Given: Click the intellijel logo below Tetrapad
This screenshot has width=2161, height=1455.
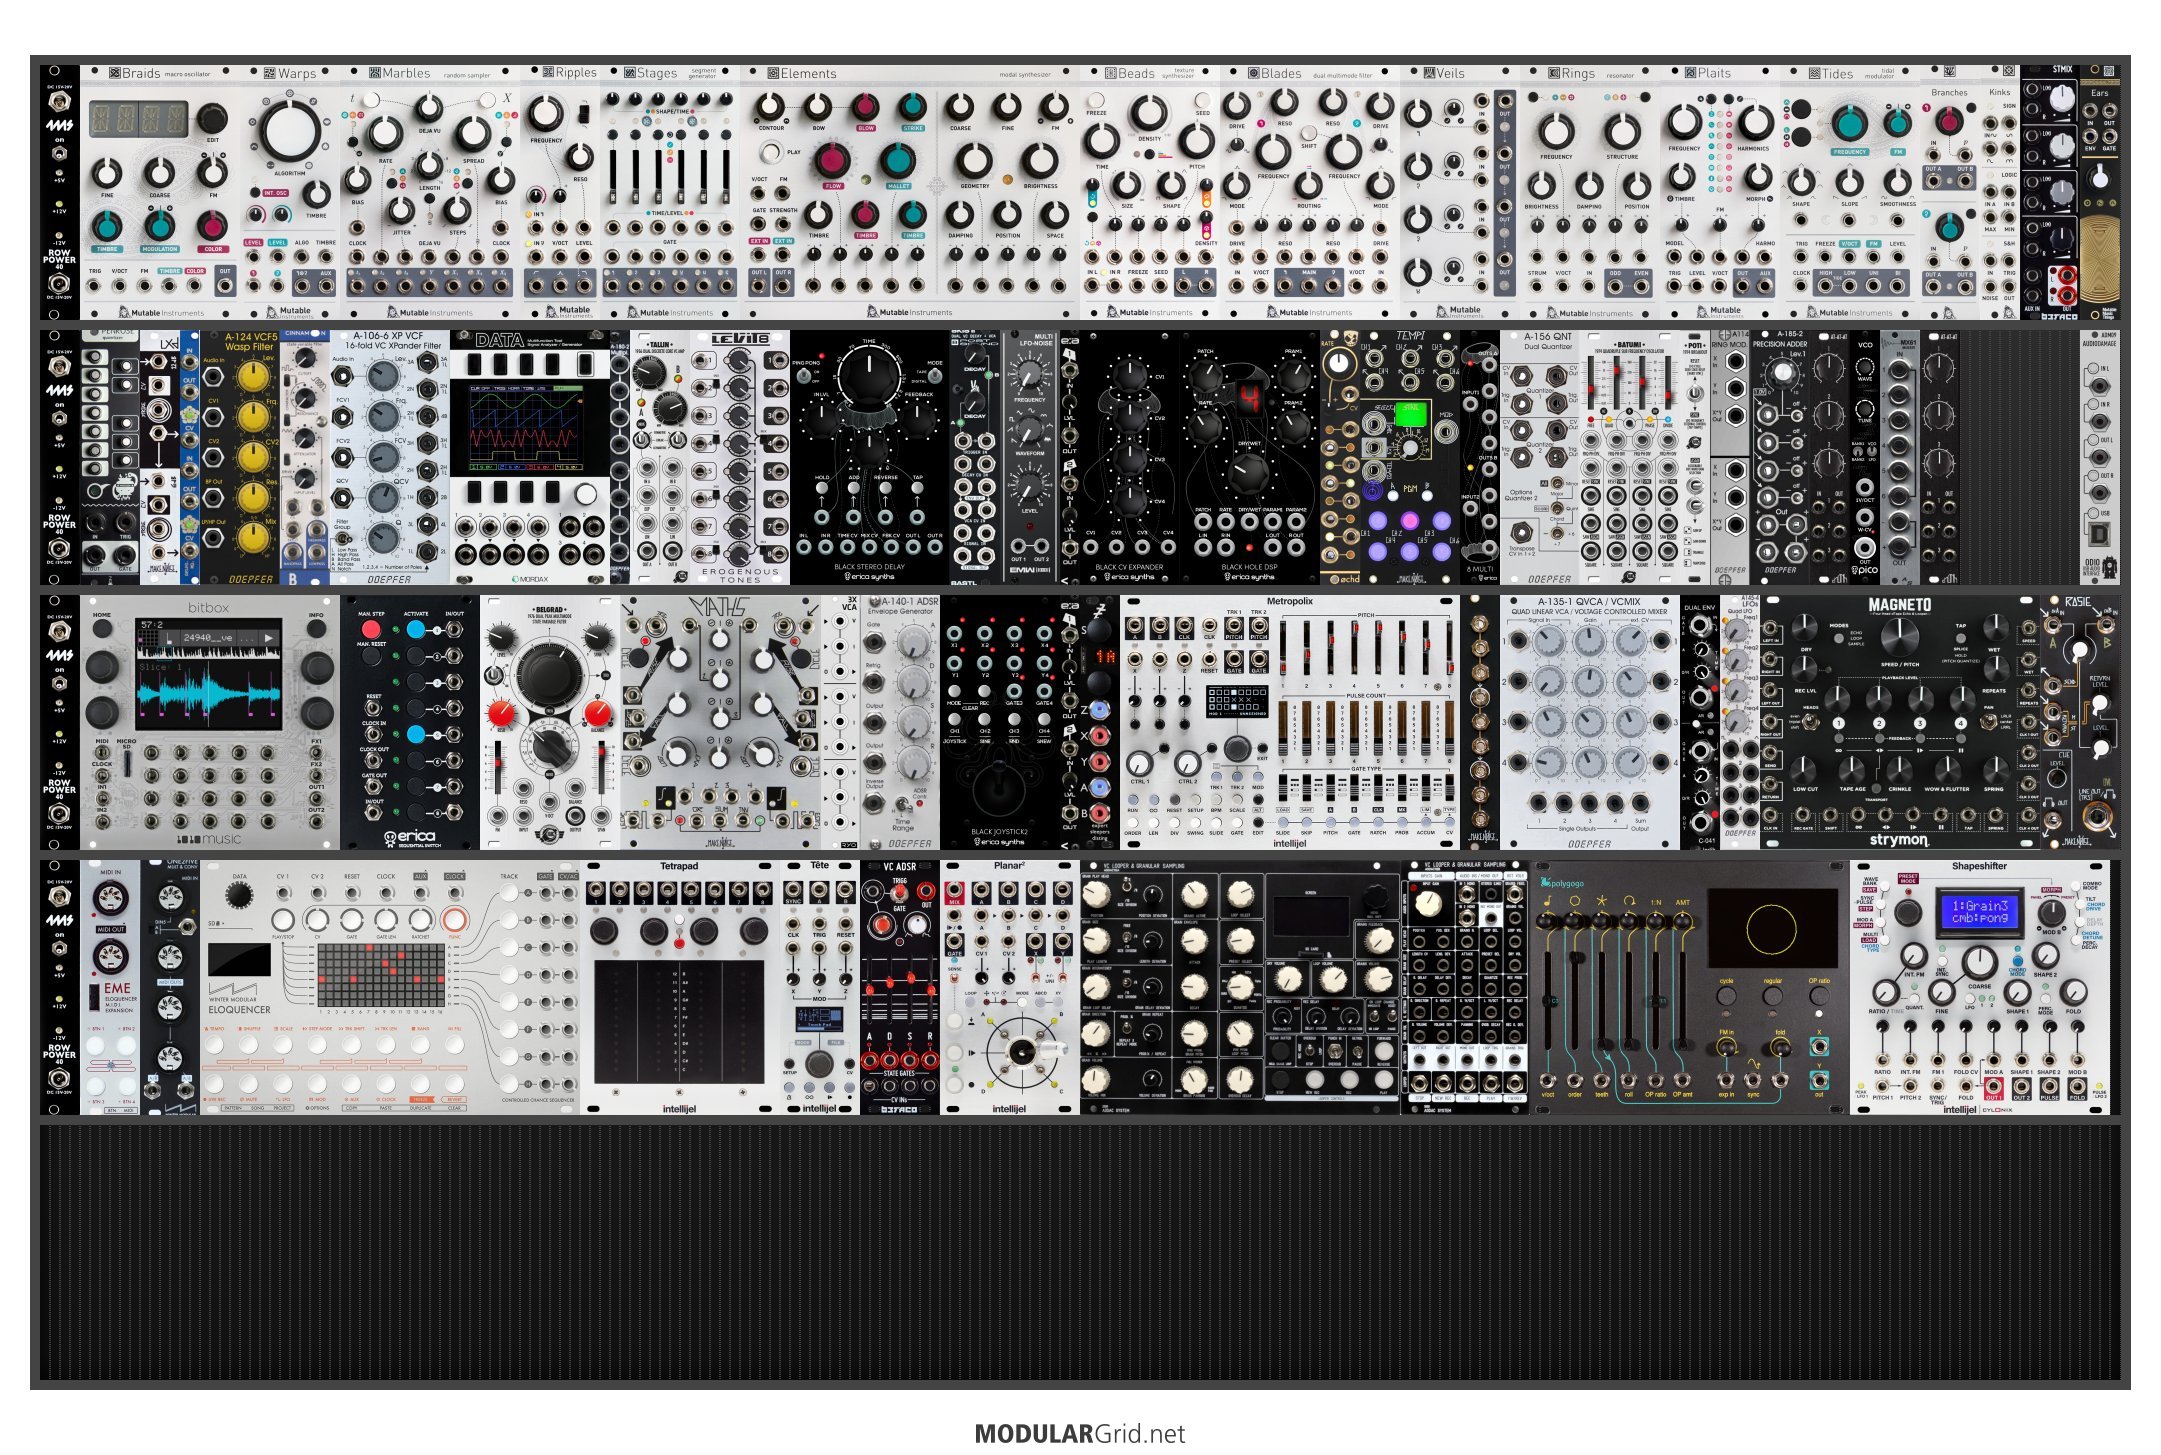Looking at the screenshot, I should (679, 1109).
